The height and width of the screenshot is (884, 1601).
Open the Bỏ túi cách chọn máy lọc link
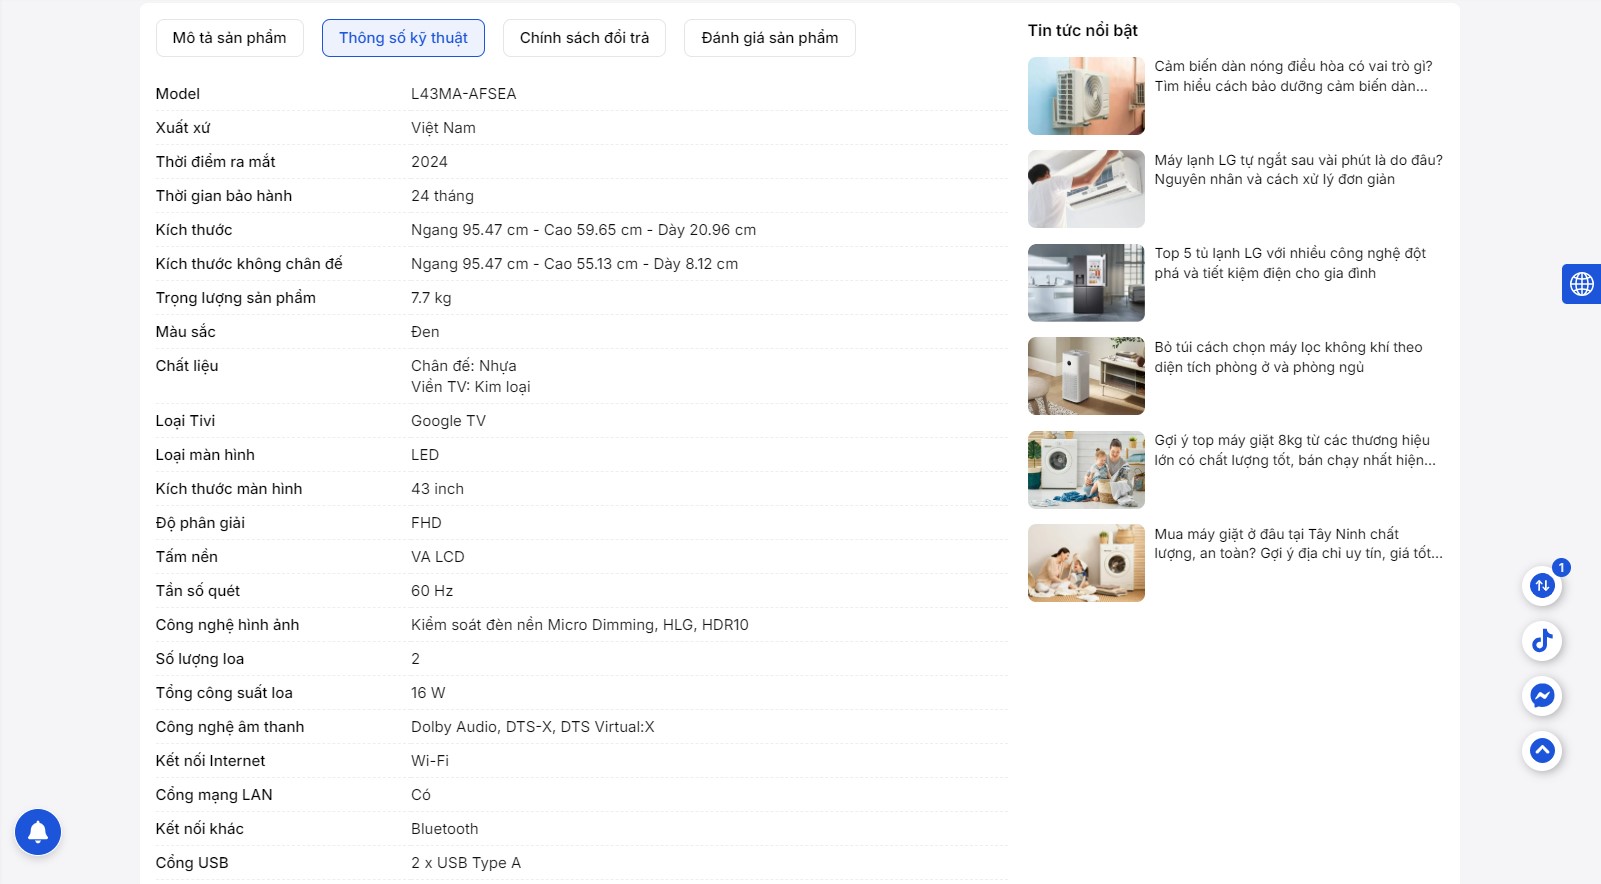1288,357
